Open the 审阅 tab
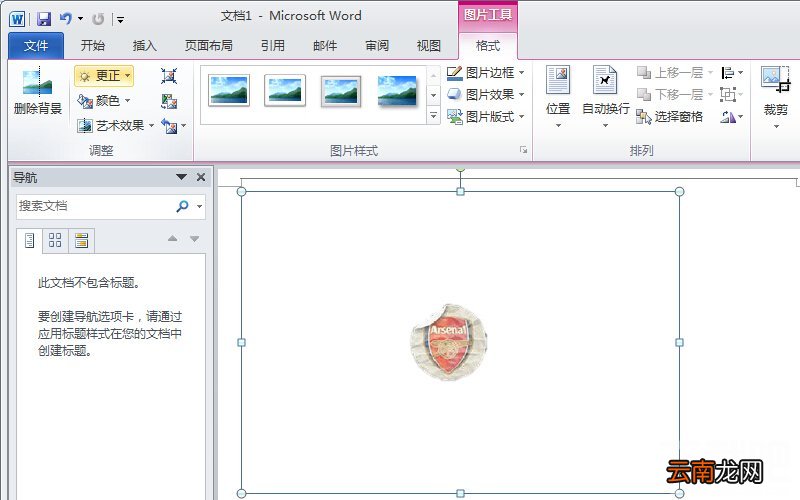Viewport: 800px width, 500px height. [x=377, y=45]
